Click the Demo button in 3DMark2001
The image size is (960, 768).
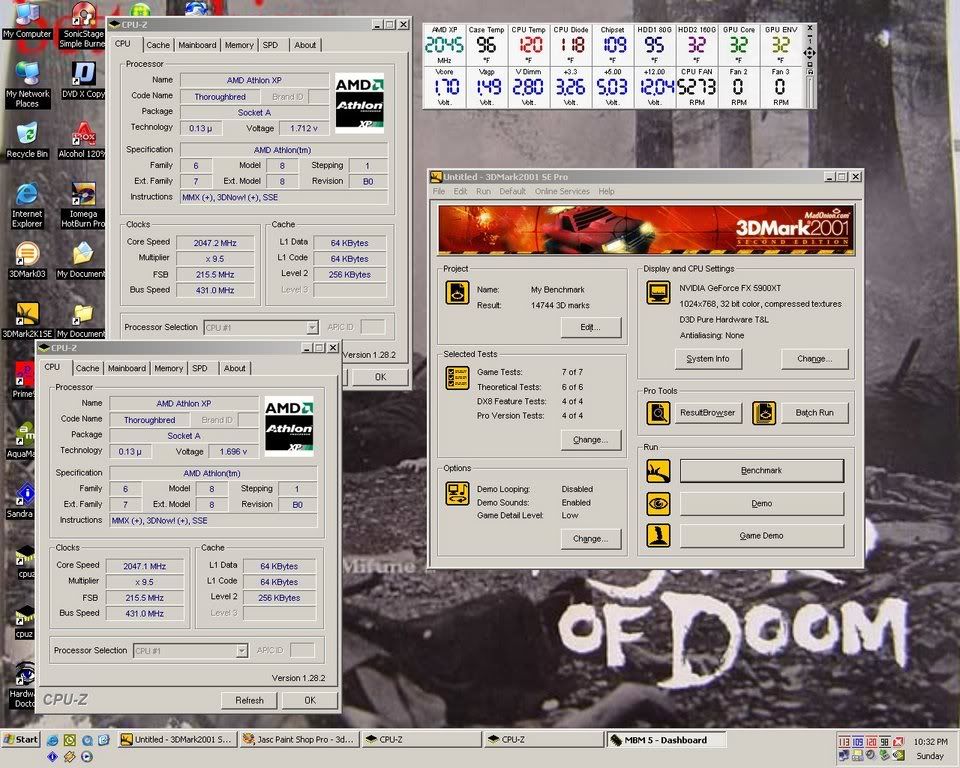tap(762, 503)
